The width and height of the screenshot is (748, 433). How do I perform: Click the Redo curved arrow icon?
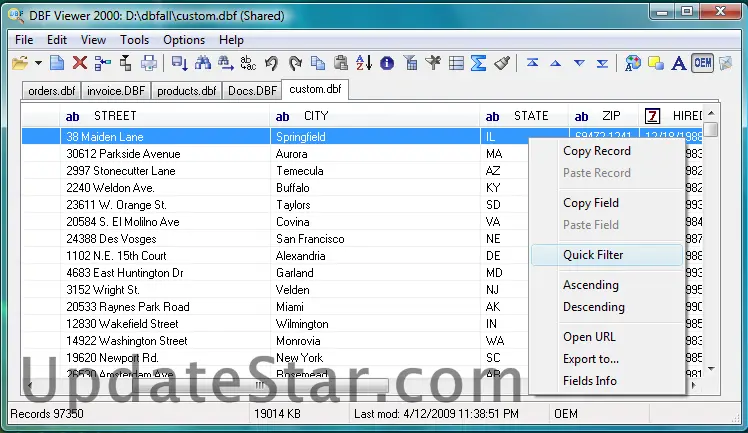coord(295,63)
